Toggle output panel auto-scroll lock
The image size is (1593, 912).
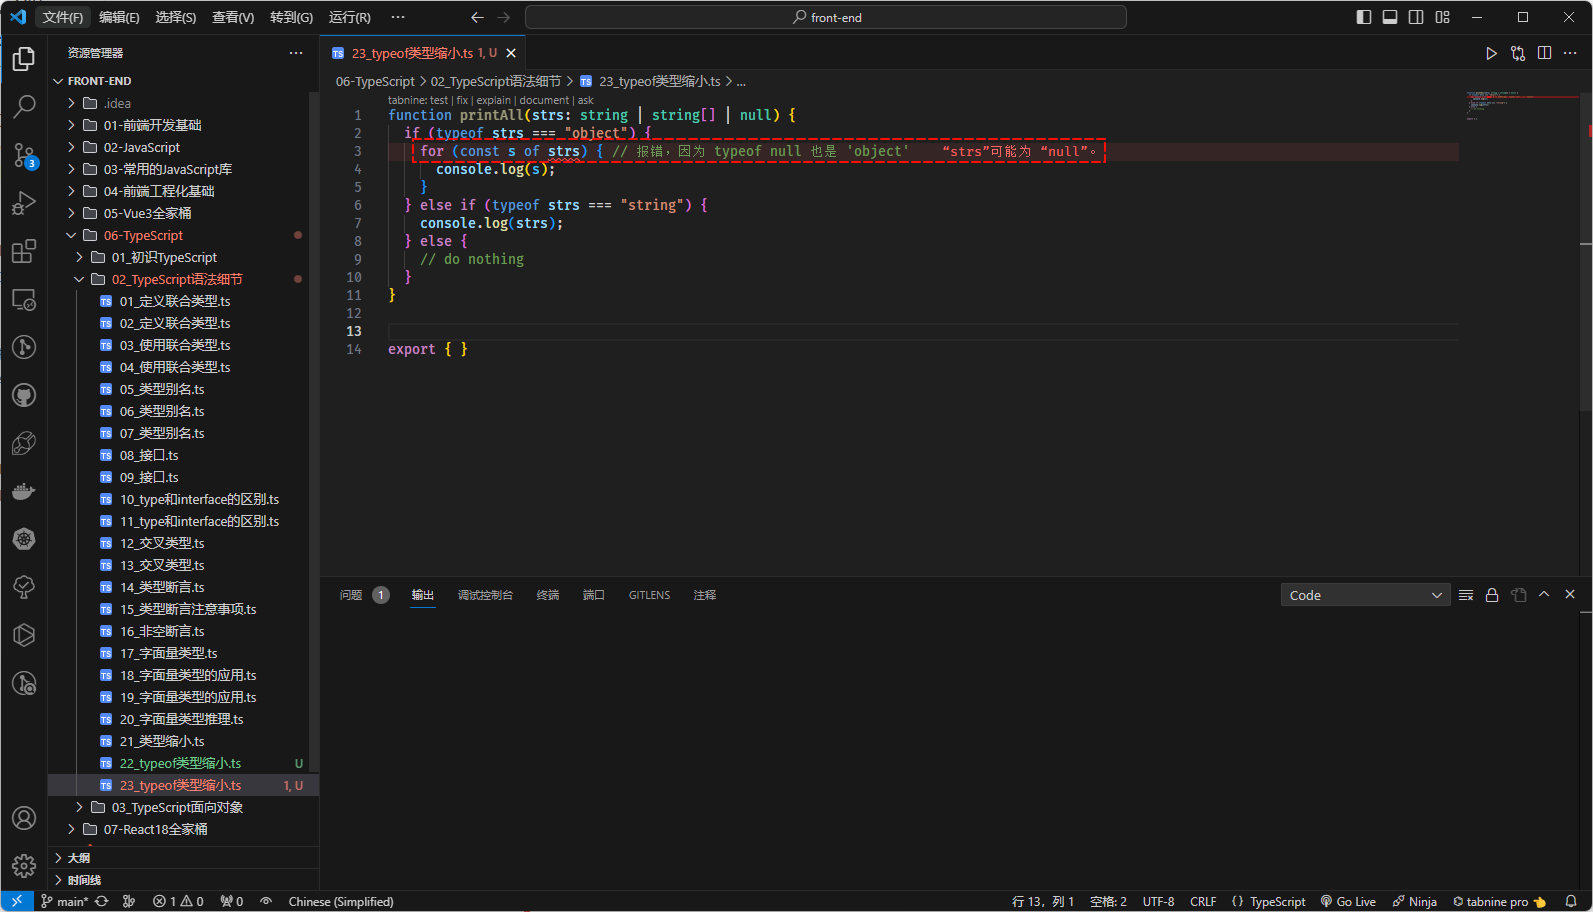click(1492, 595)
